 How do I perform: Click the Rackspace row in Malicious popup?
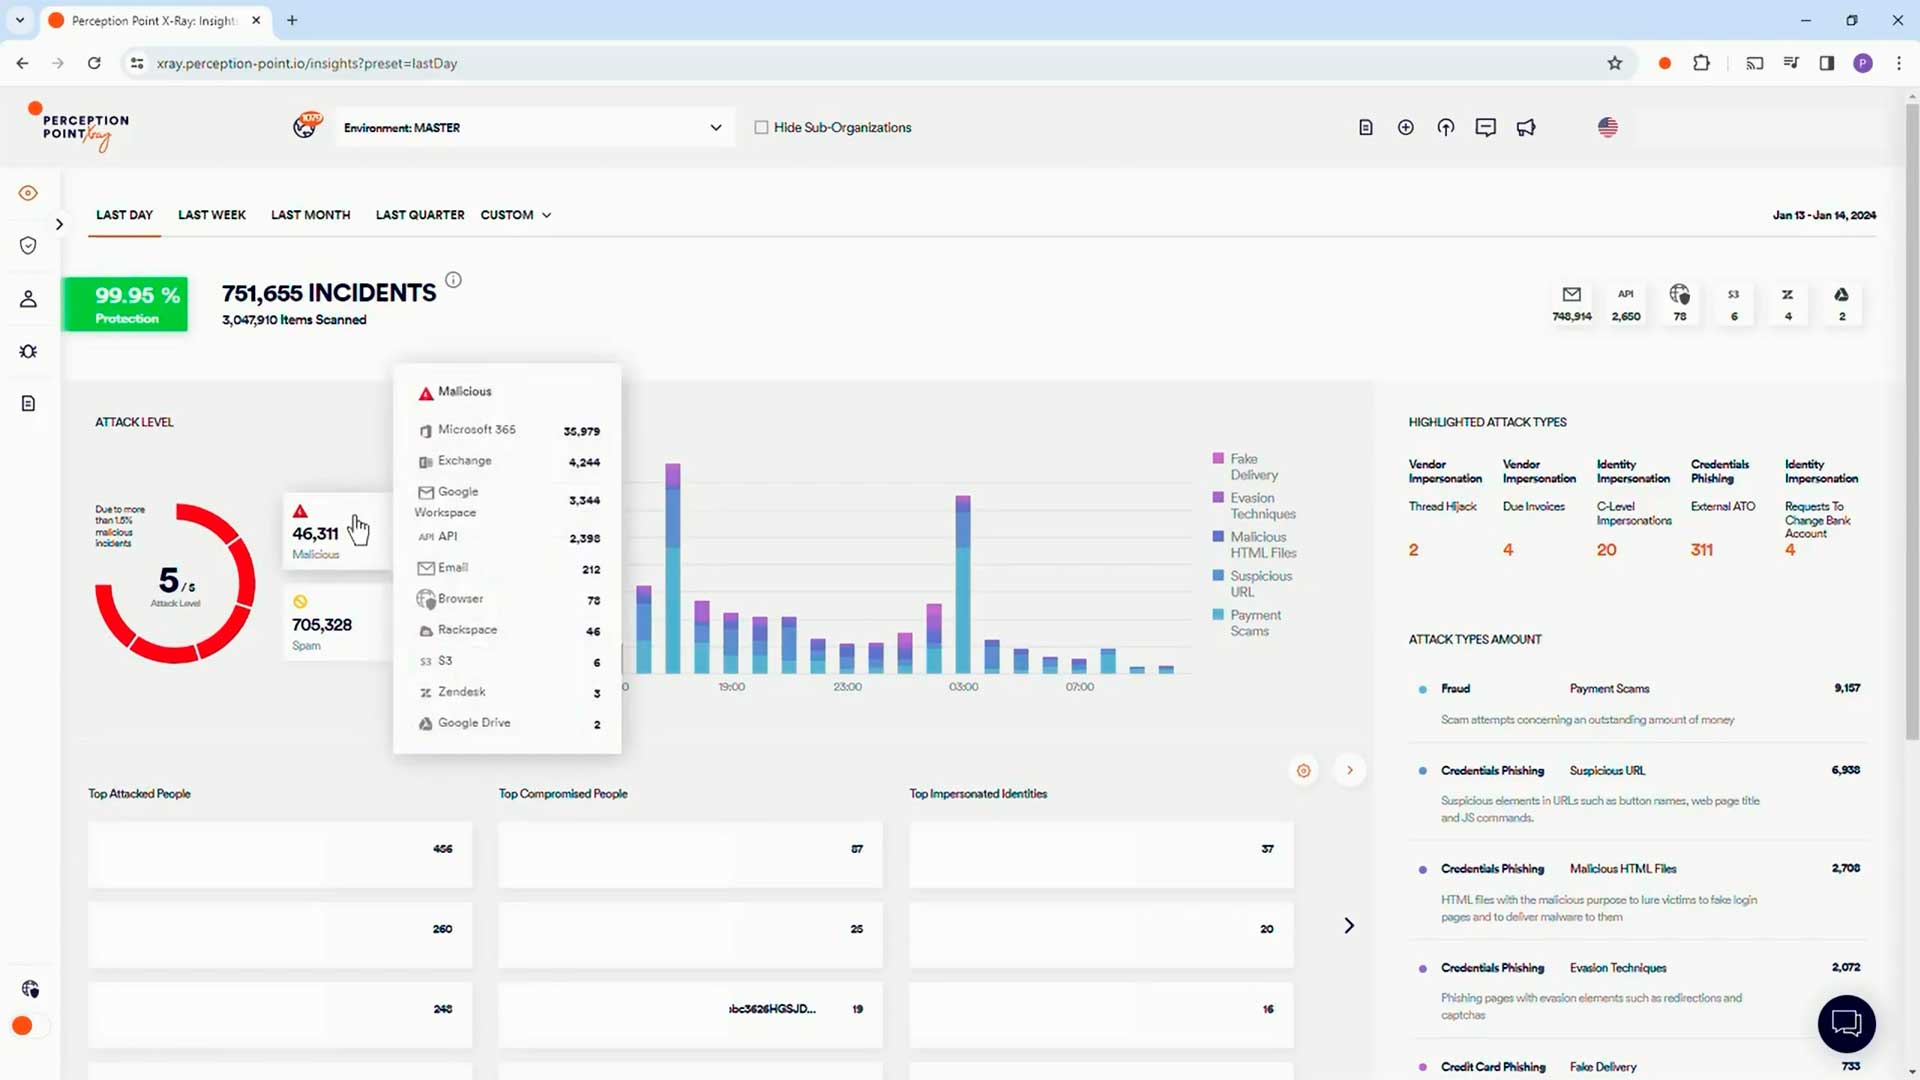click(x=508, y=630)
